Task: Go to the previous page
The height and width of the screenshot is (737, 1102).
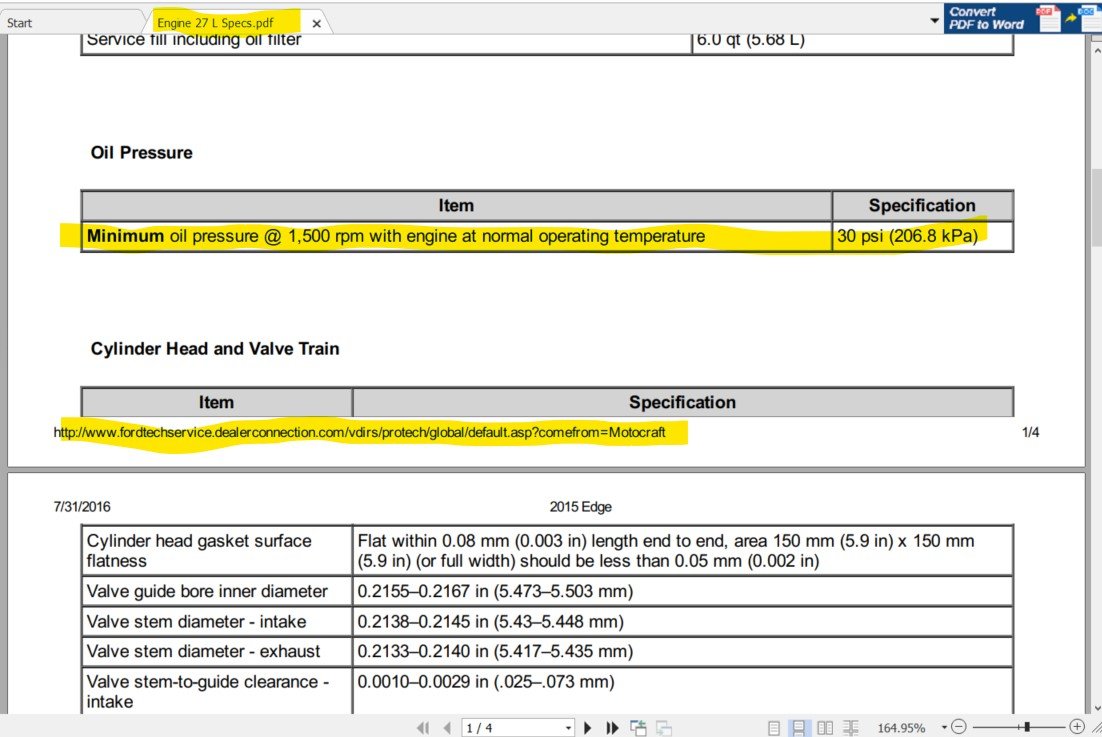Action: click(446, 728)
